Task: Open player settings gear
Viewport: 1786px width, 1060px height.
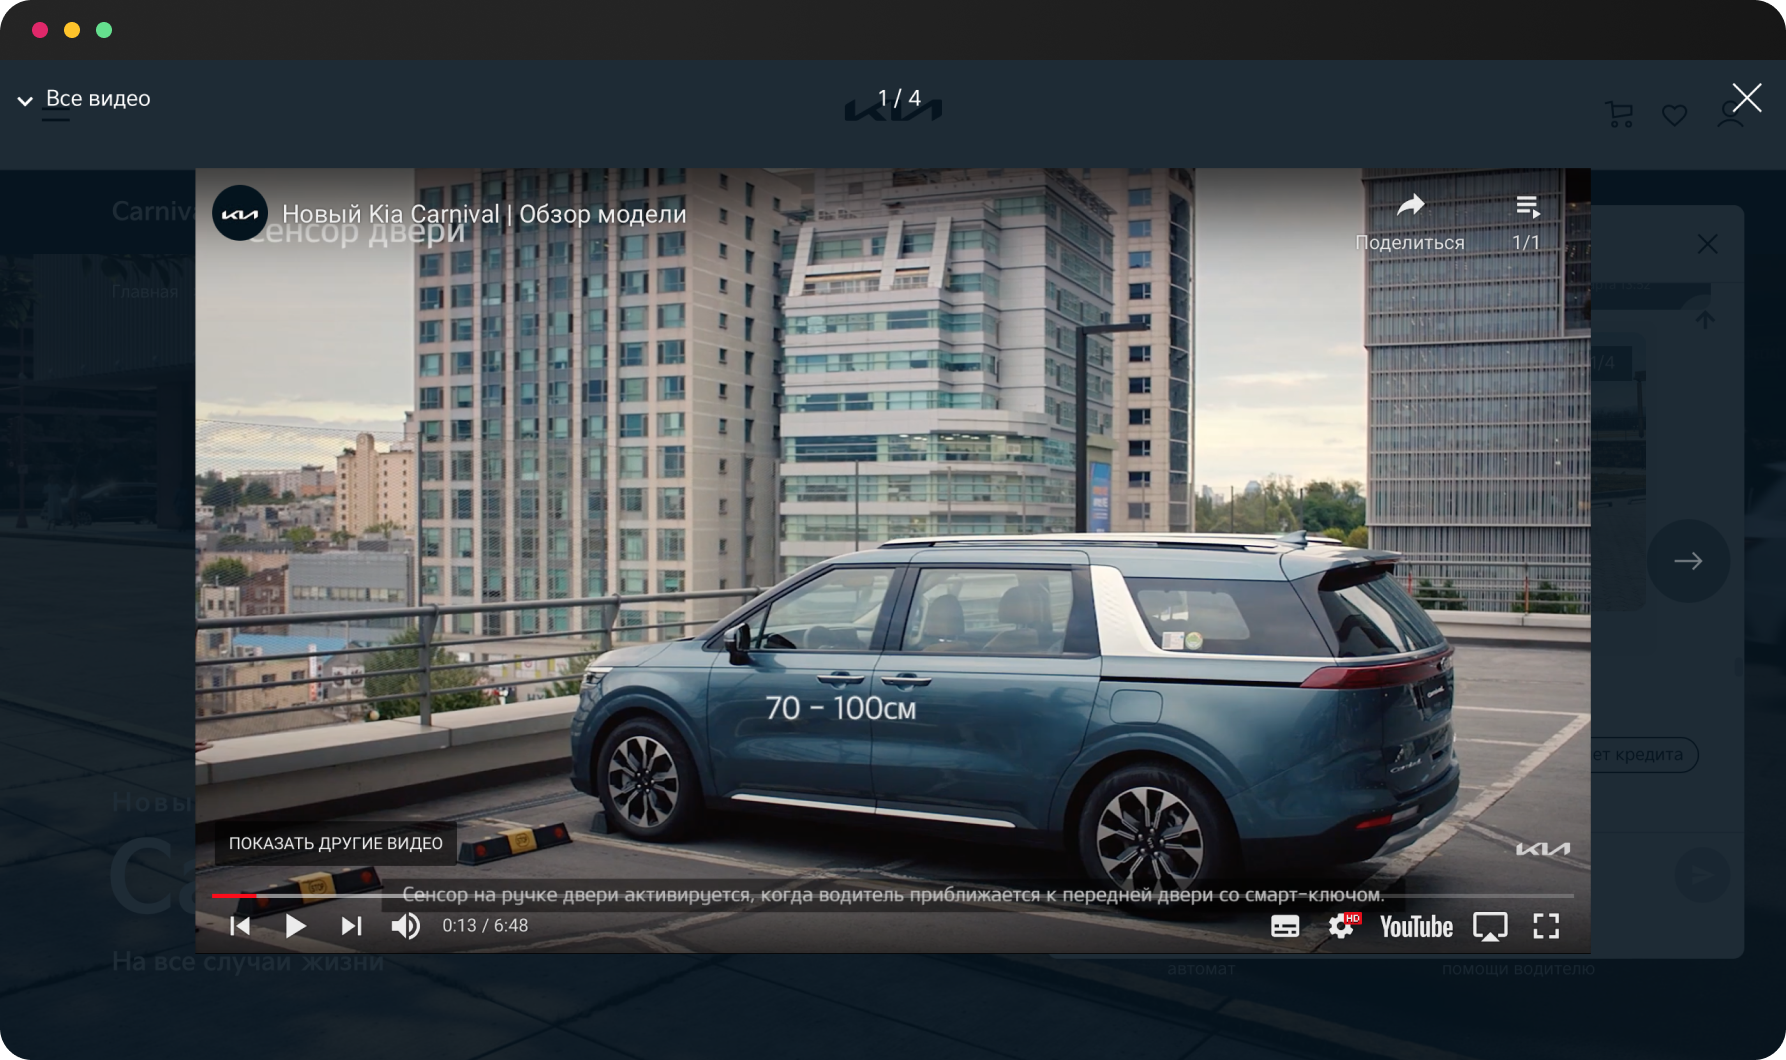Action: (x=1343, y=927)
